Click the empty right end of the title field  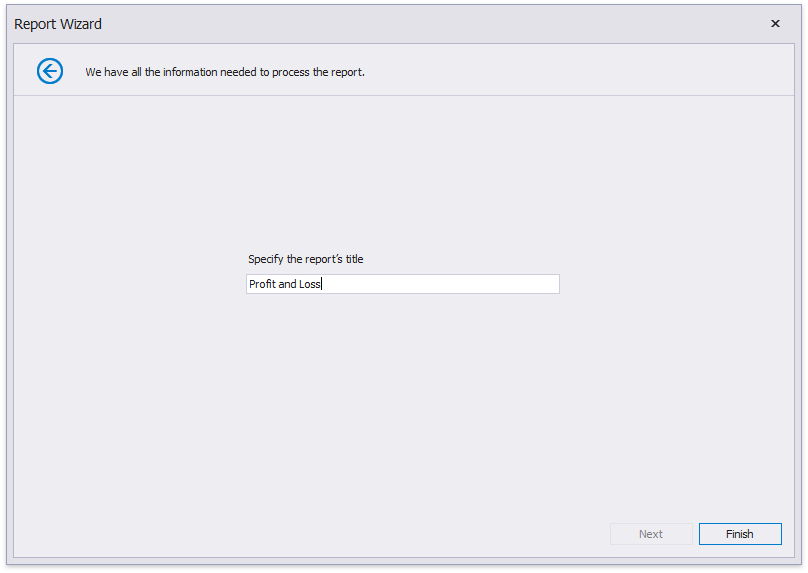coord(480,284)
